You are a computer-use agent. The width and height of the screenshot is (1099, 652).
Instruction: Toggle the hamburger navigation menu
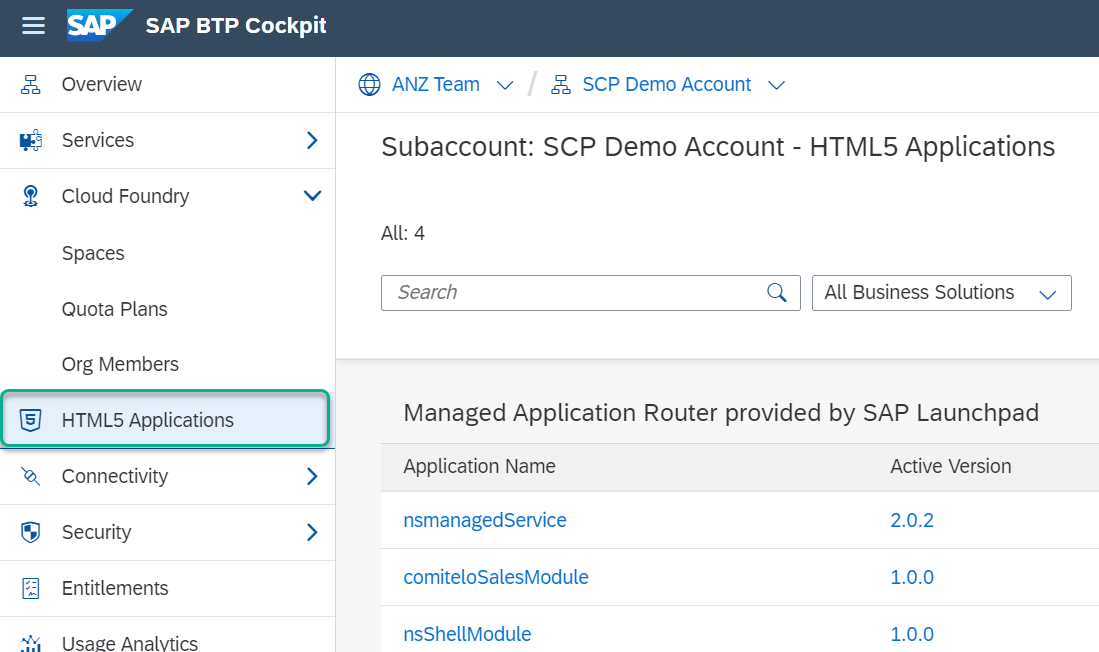pos(33,26)
